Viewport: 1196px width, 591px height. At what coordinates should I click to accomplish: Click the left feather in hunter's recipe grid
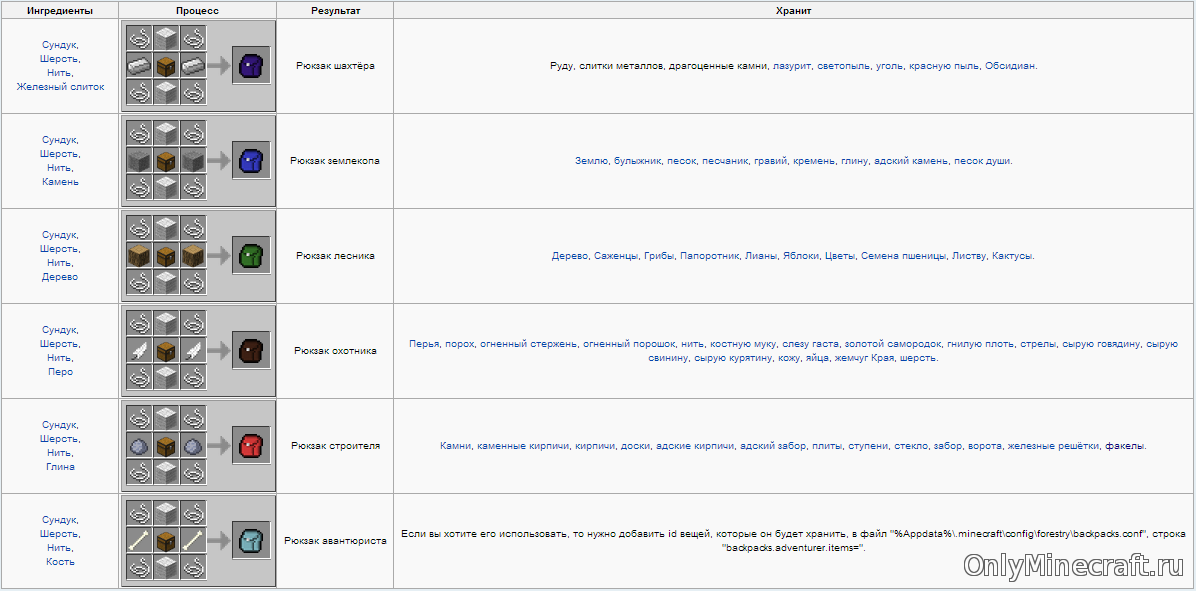[x=139, y=351]
